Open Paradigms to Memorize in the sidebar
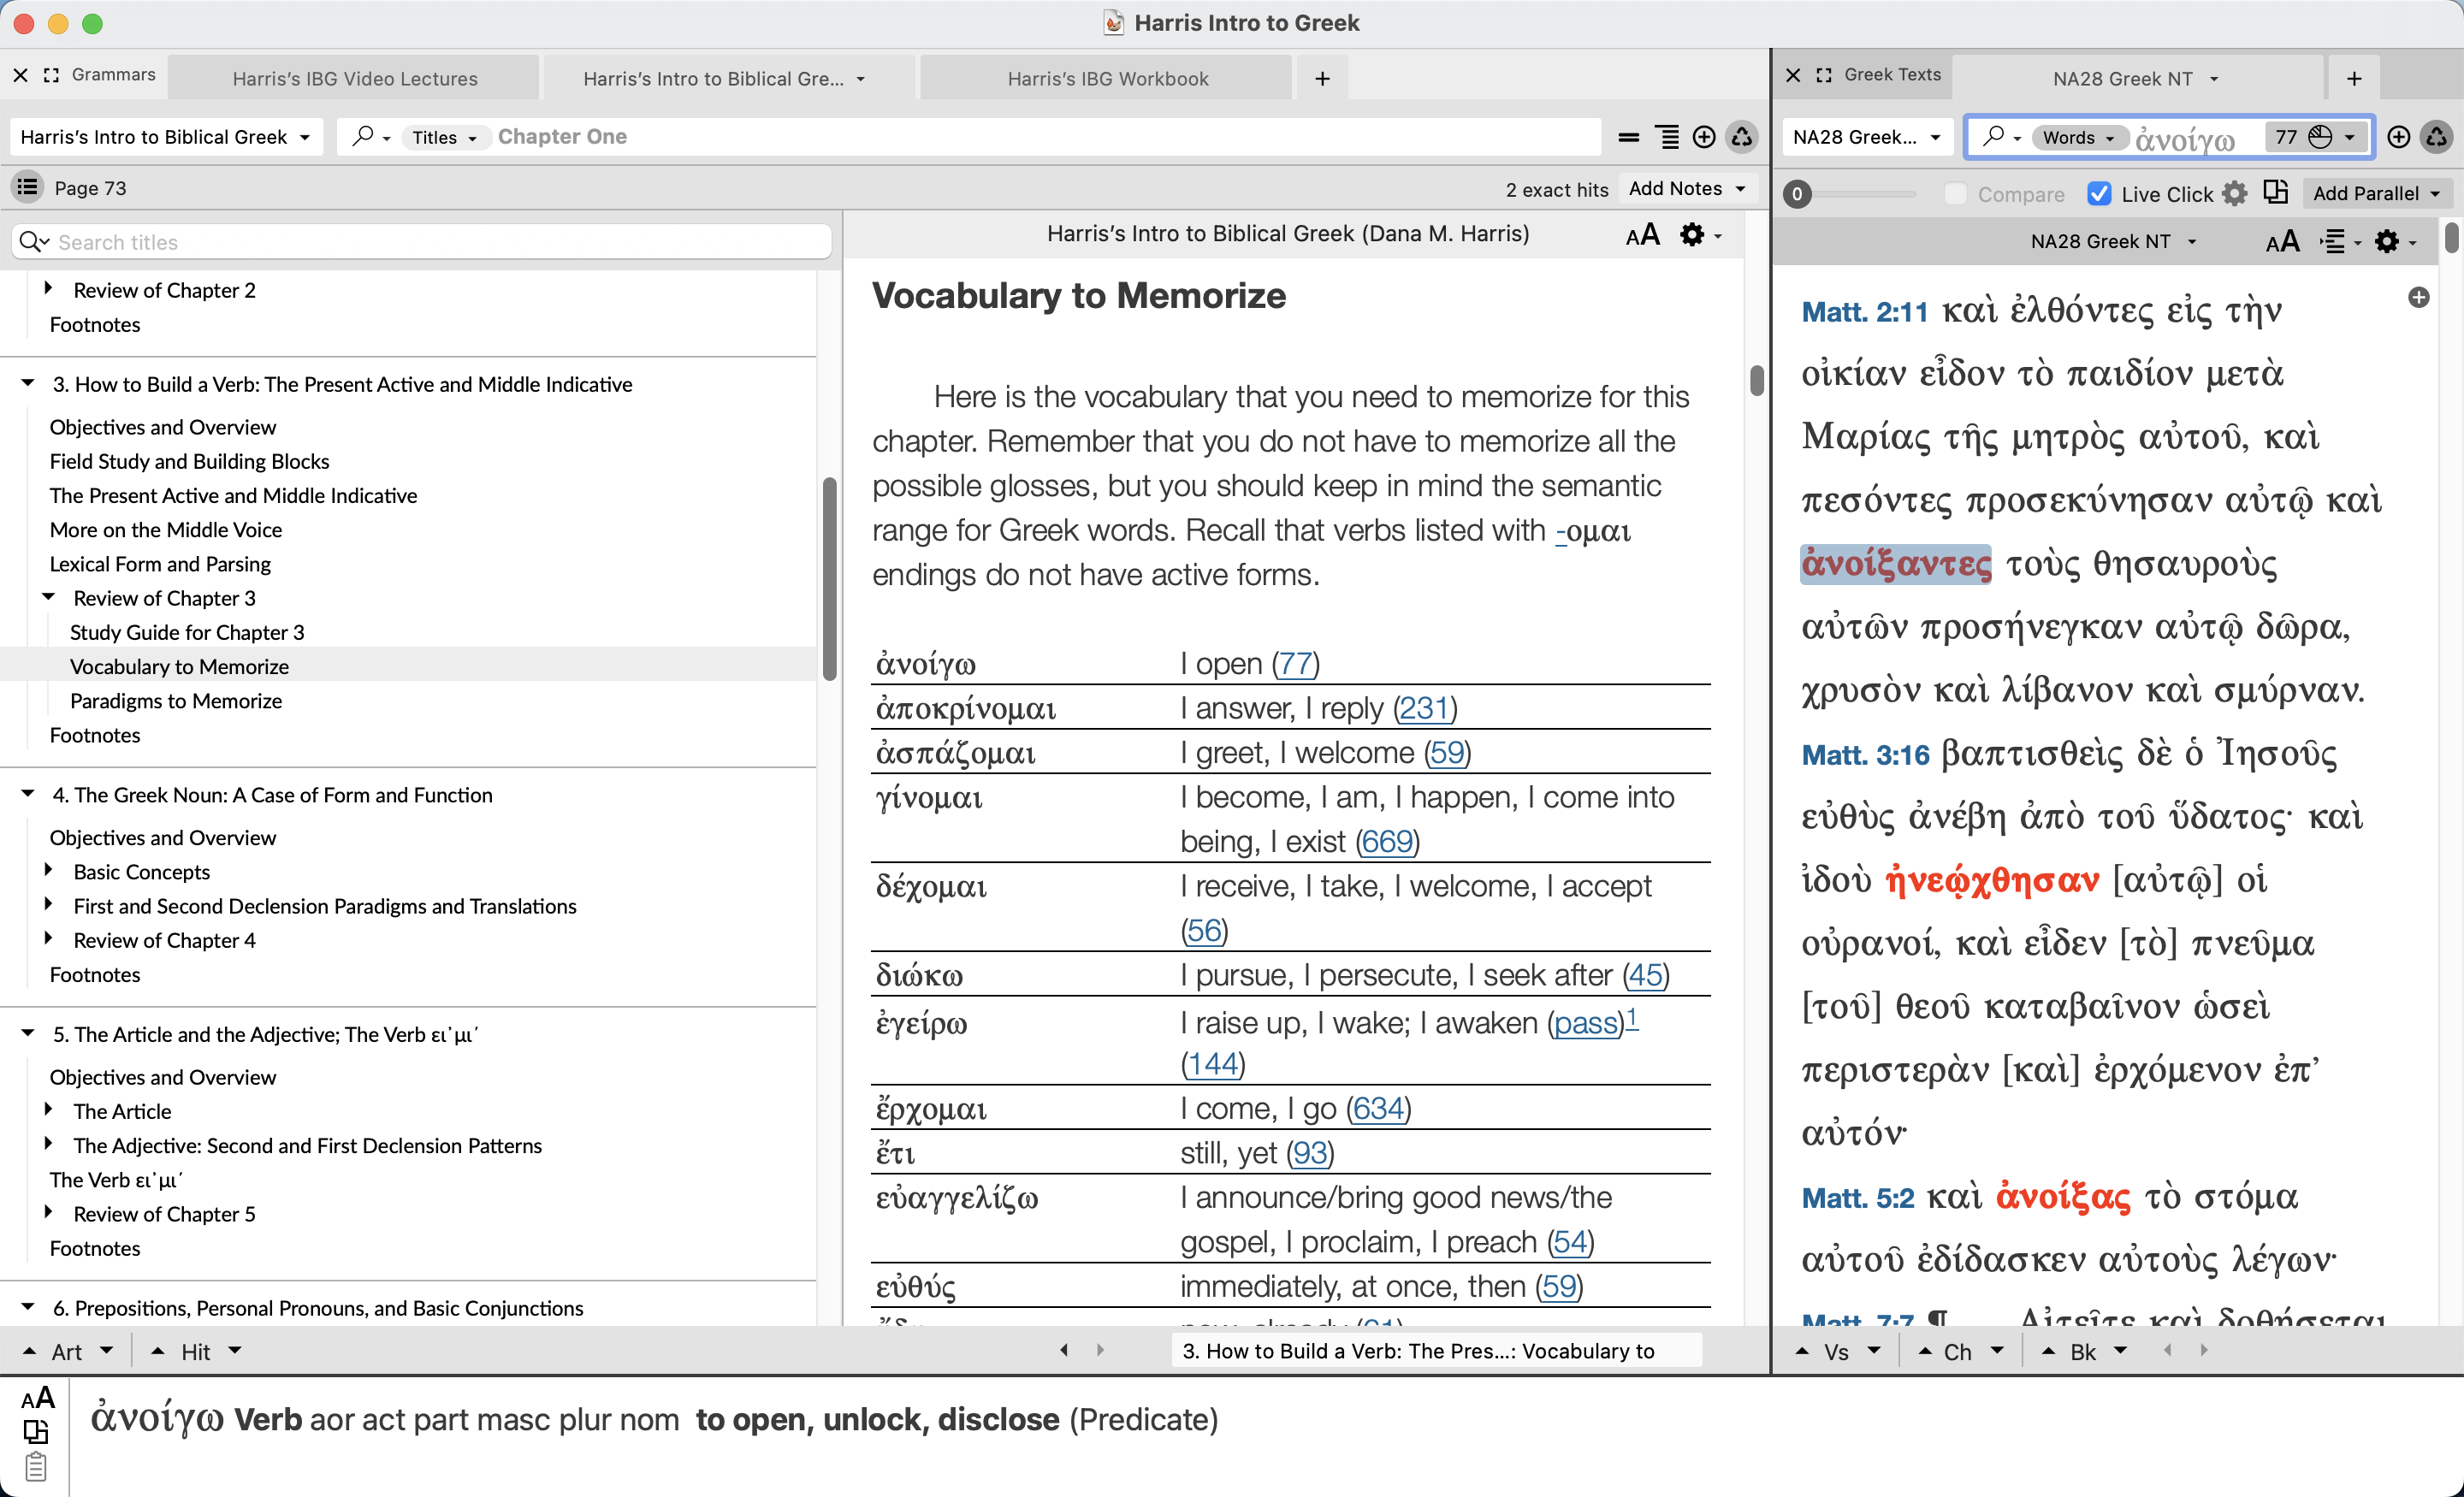The height and width of the screenshot is (1497, 2464). pos(176,700)
